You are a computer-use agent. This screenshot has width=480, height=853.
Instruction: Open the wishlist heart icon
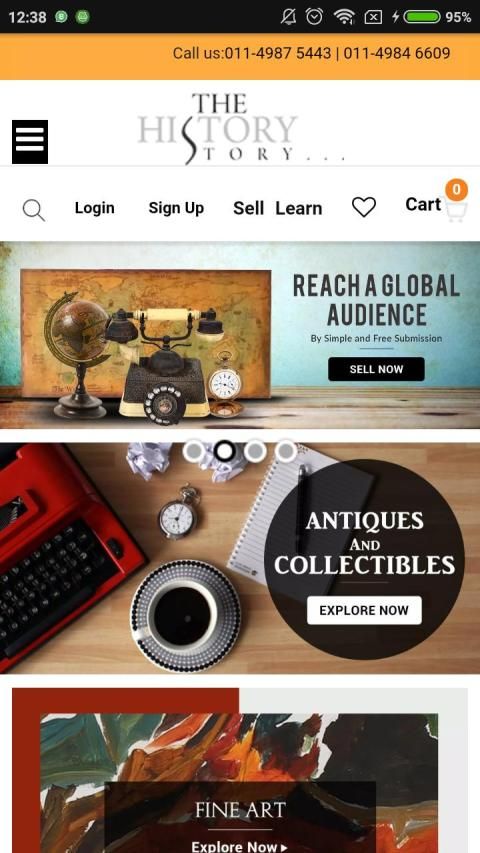[364, 207]
